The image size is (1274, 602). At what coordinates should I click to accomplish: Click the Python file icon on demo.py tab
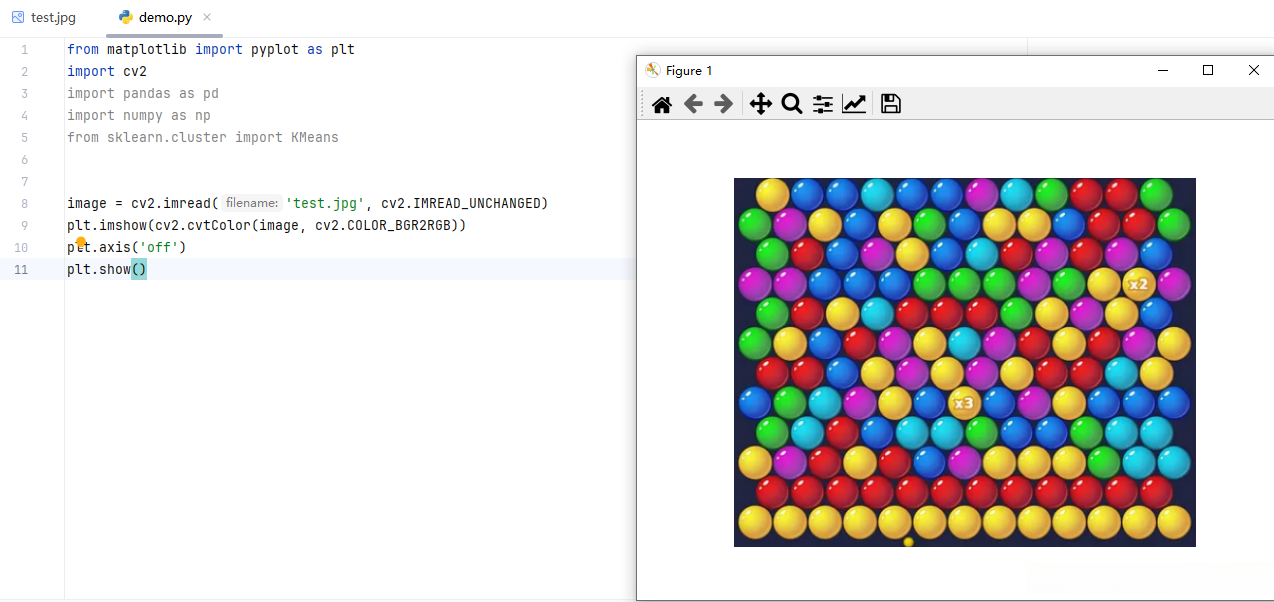click(125, 18)
